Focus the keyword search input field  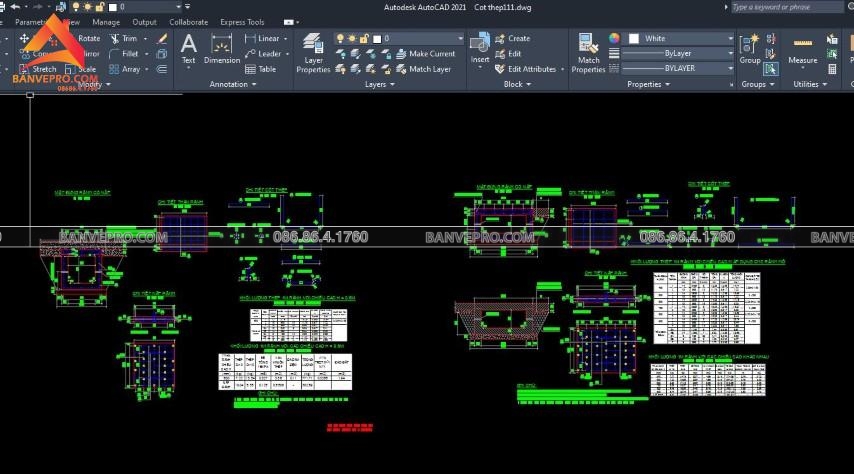(x=786, y=7)
